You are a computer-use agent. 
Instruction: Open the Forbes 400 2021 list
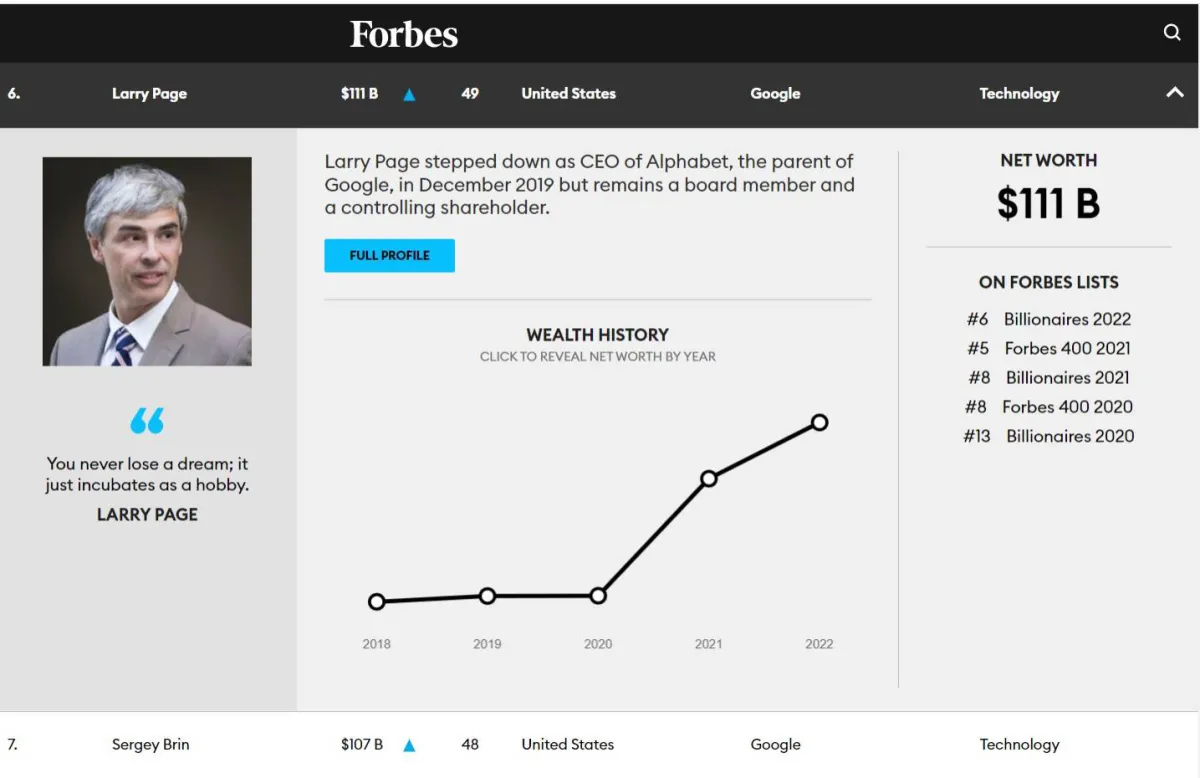pyautogui.click(x=1067, y=348)
